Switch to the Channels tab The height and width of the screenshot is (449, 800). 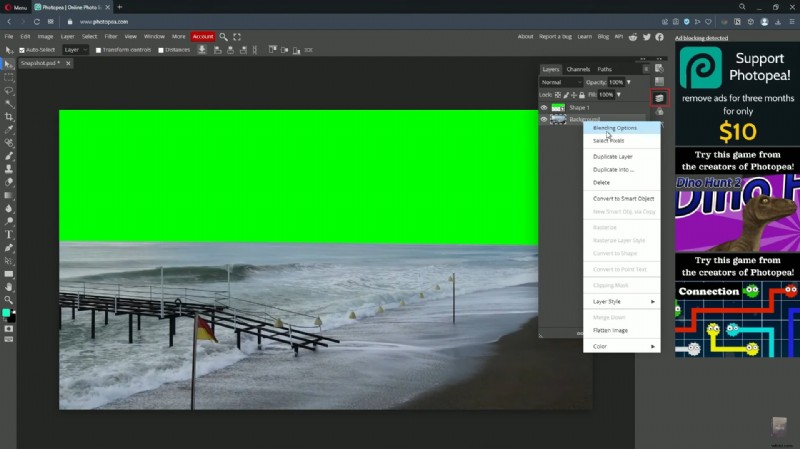pyautogui.click(x=578, y=69)
